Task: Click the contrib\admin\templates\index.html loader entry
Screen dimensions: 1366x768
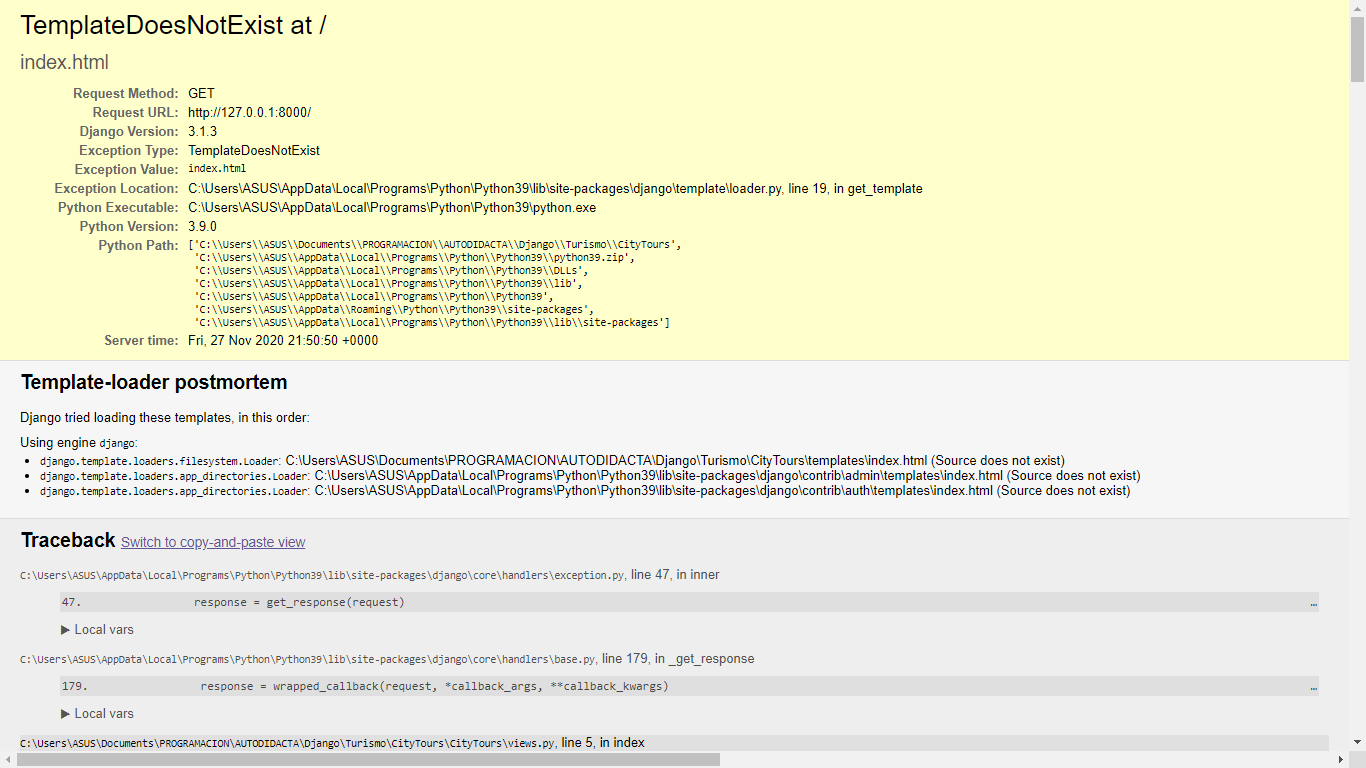Action: [590, 476]
